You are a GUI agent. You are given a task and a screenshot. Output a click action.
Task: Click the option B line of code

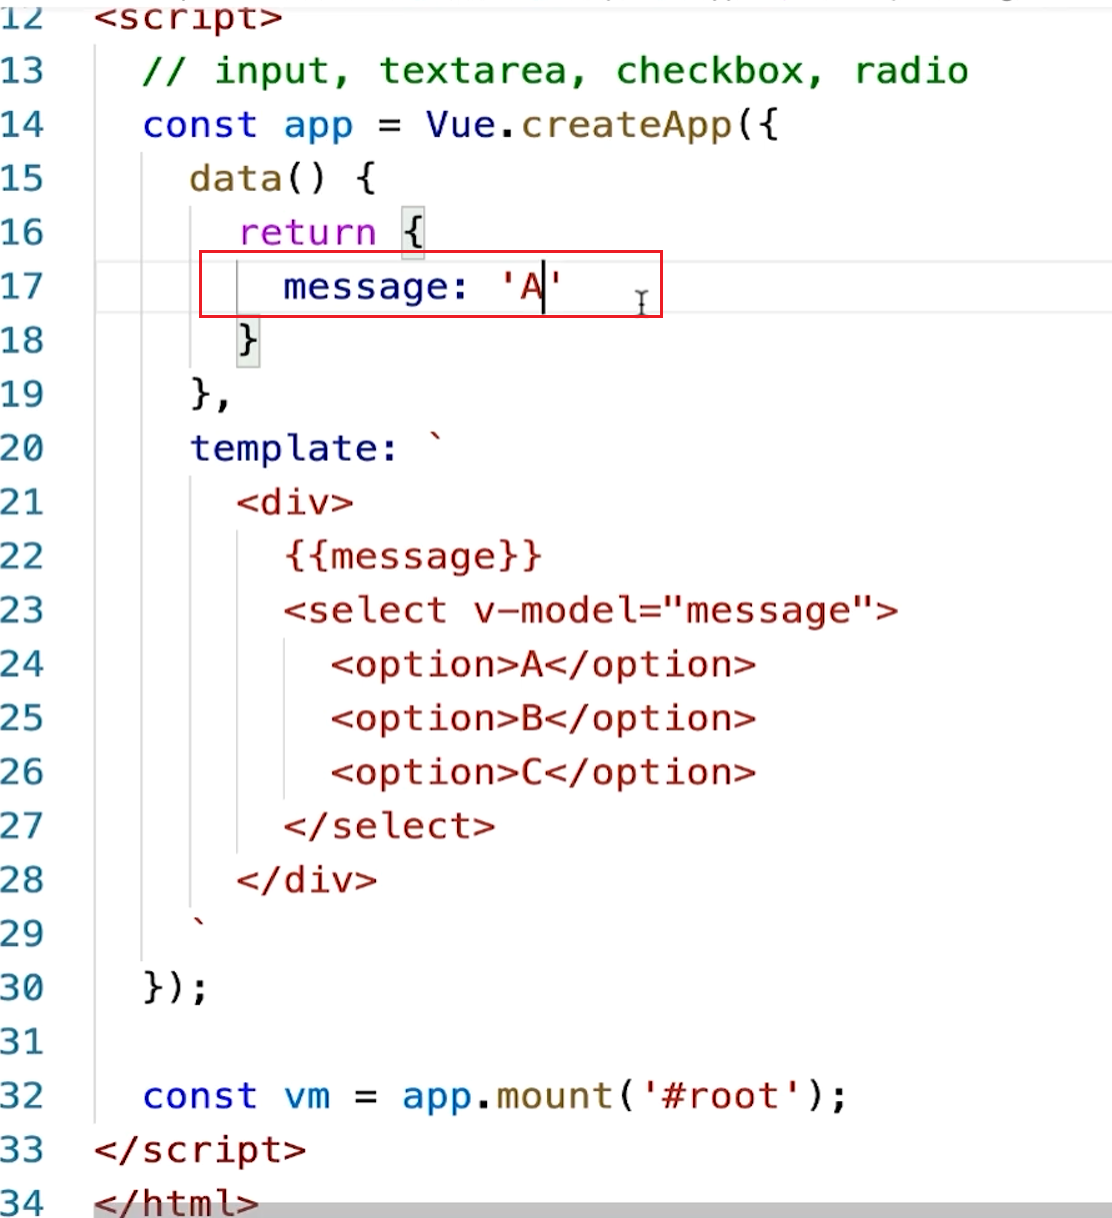point(543,718)
